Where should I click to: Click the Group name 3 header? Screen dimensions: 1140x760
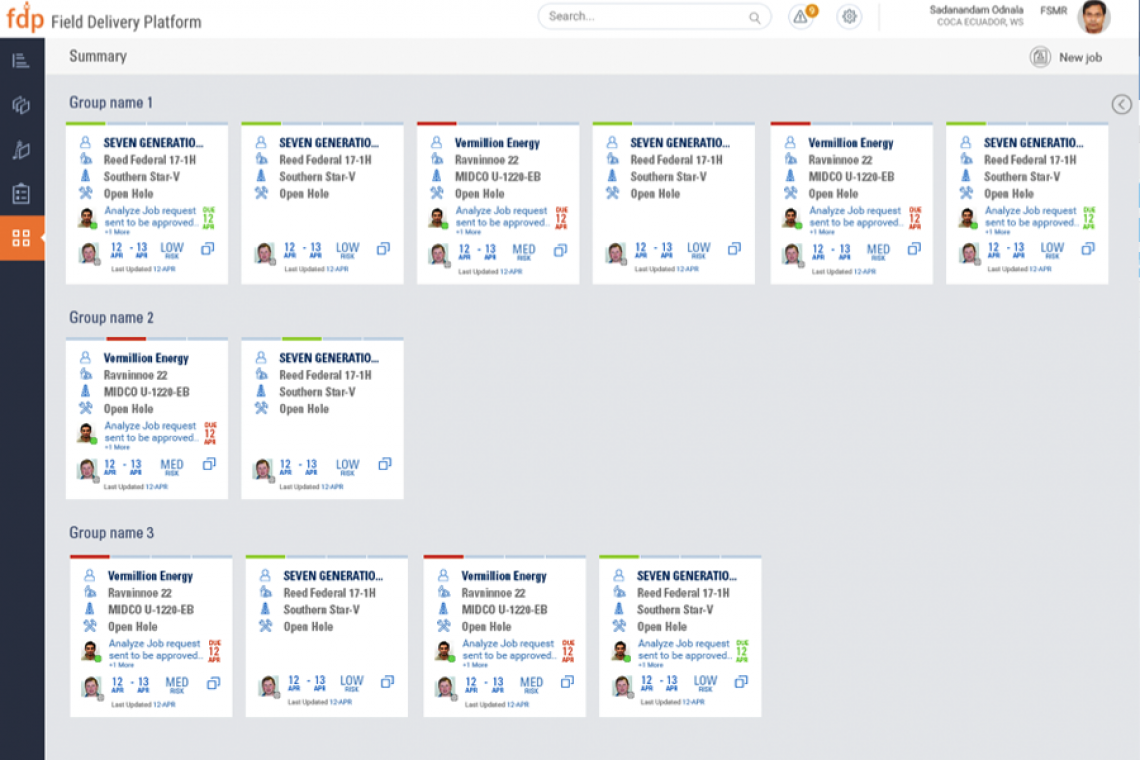[111, 533]
